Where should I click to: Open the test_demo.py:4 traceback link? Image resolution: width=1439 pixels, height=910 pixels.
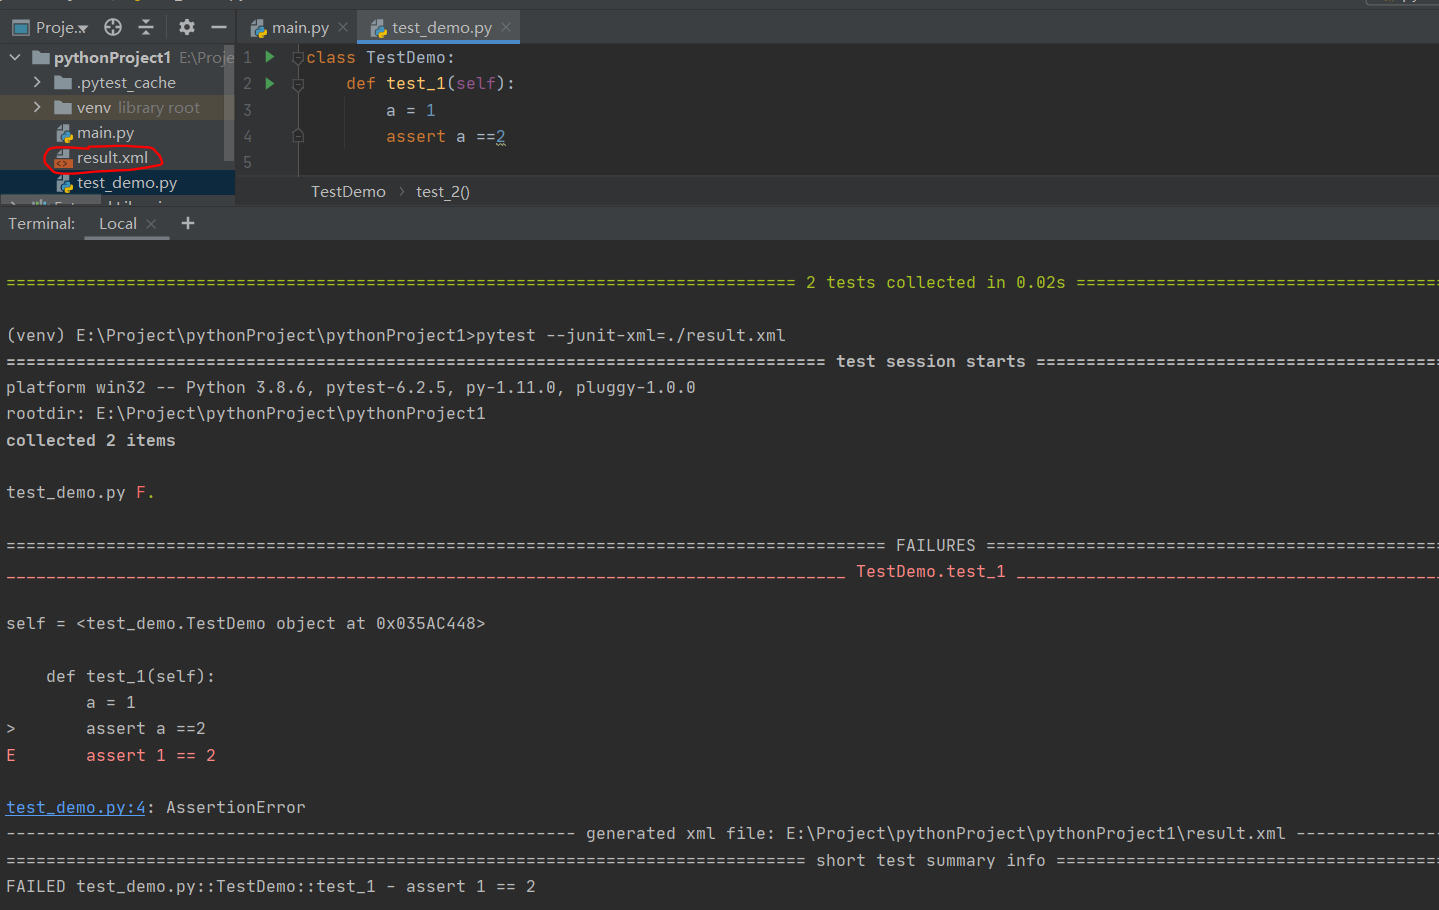tap(76, 807)
